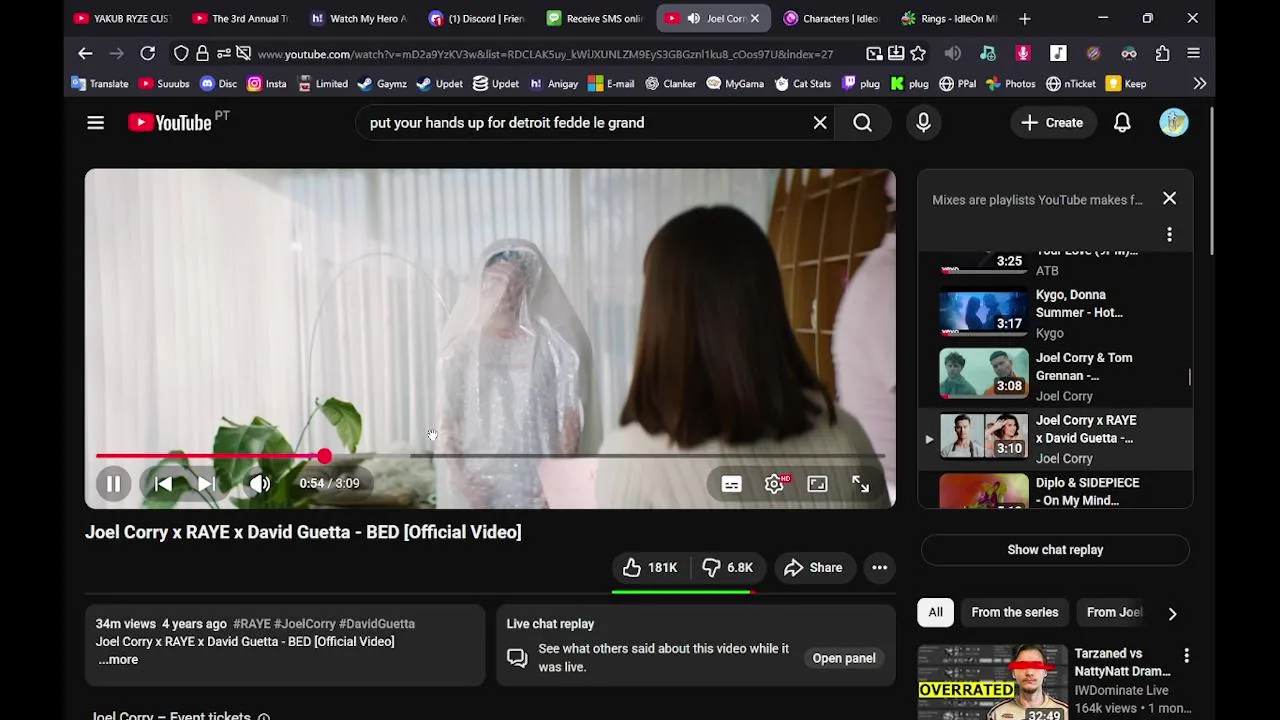Open the mix playlist options menu

click(x=1169, y=235)
